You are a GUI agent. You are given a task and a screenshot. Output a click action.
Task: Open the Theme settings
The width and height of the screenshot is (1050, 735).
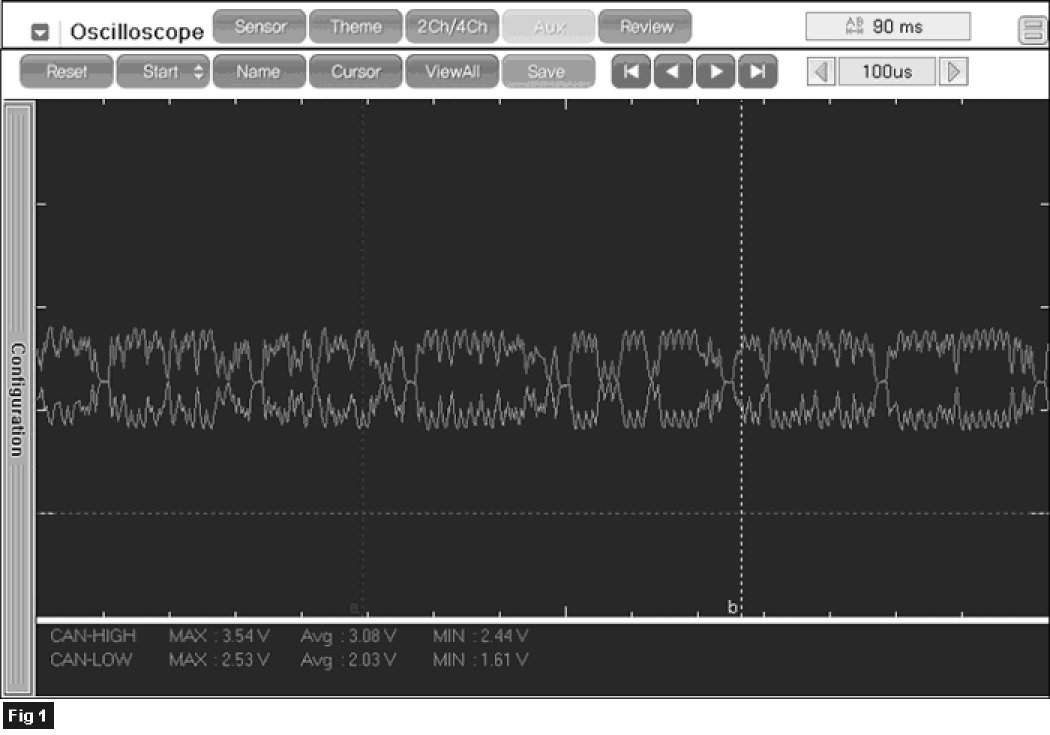click(355, 27)
